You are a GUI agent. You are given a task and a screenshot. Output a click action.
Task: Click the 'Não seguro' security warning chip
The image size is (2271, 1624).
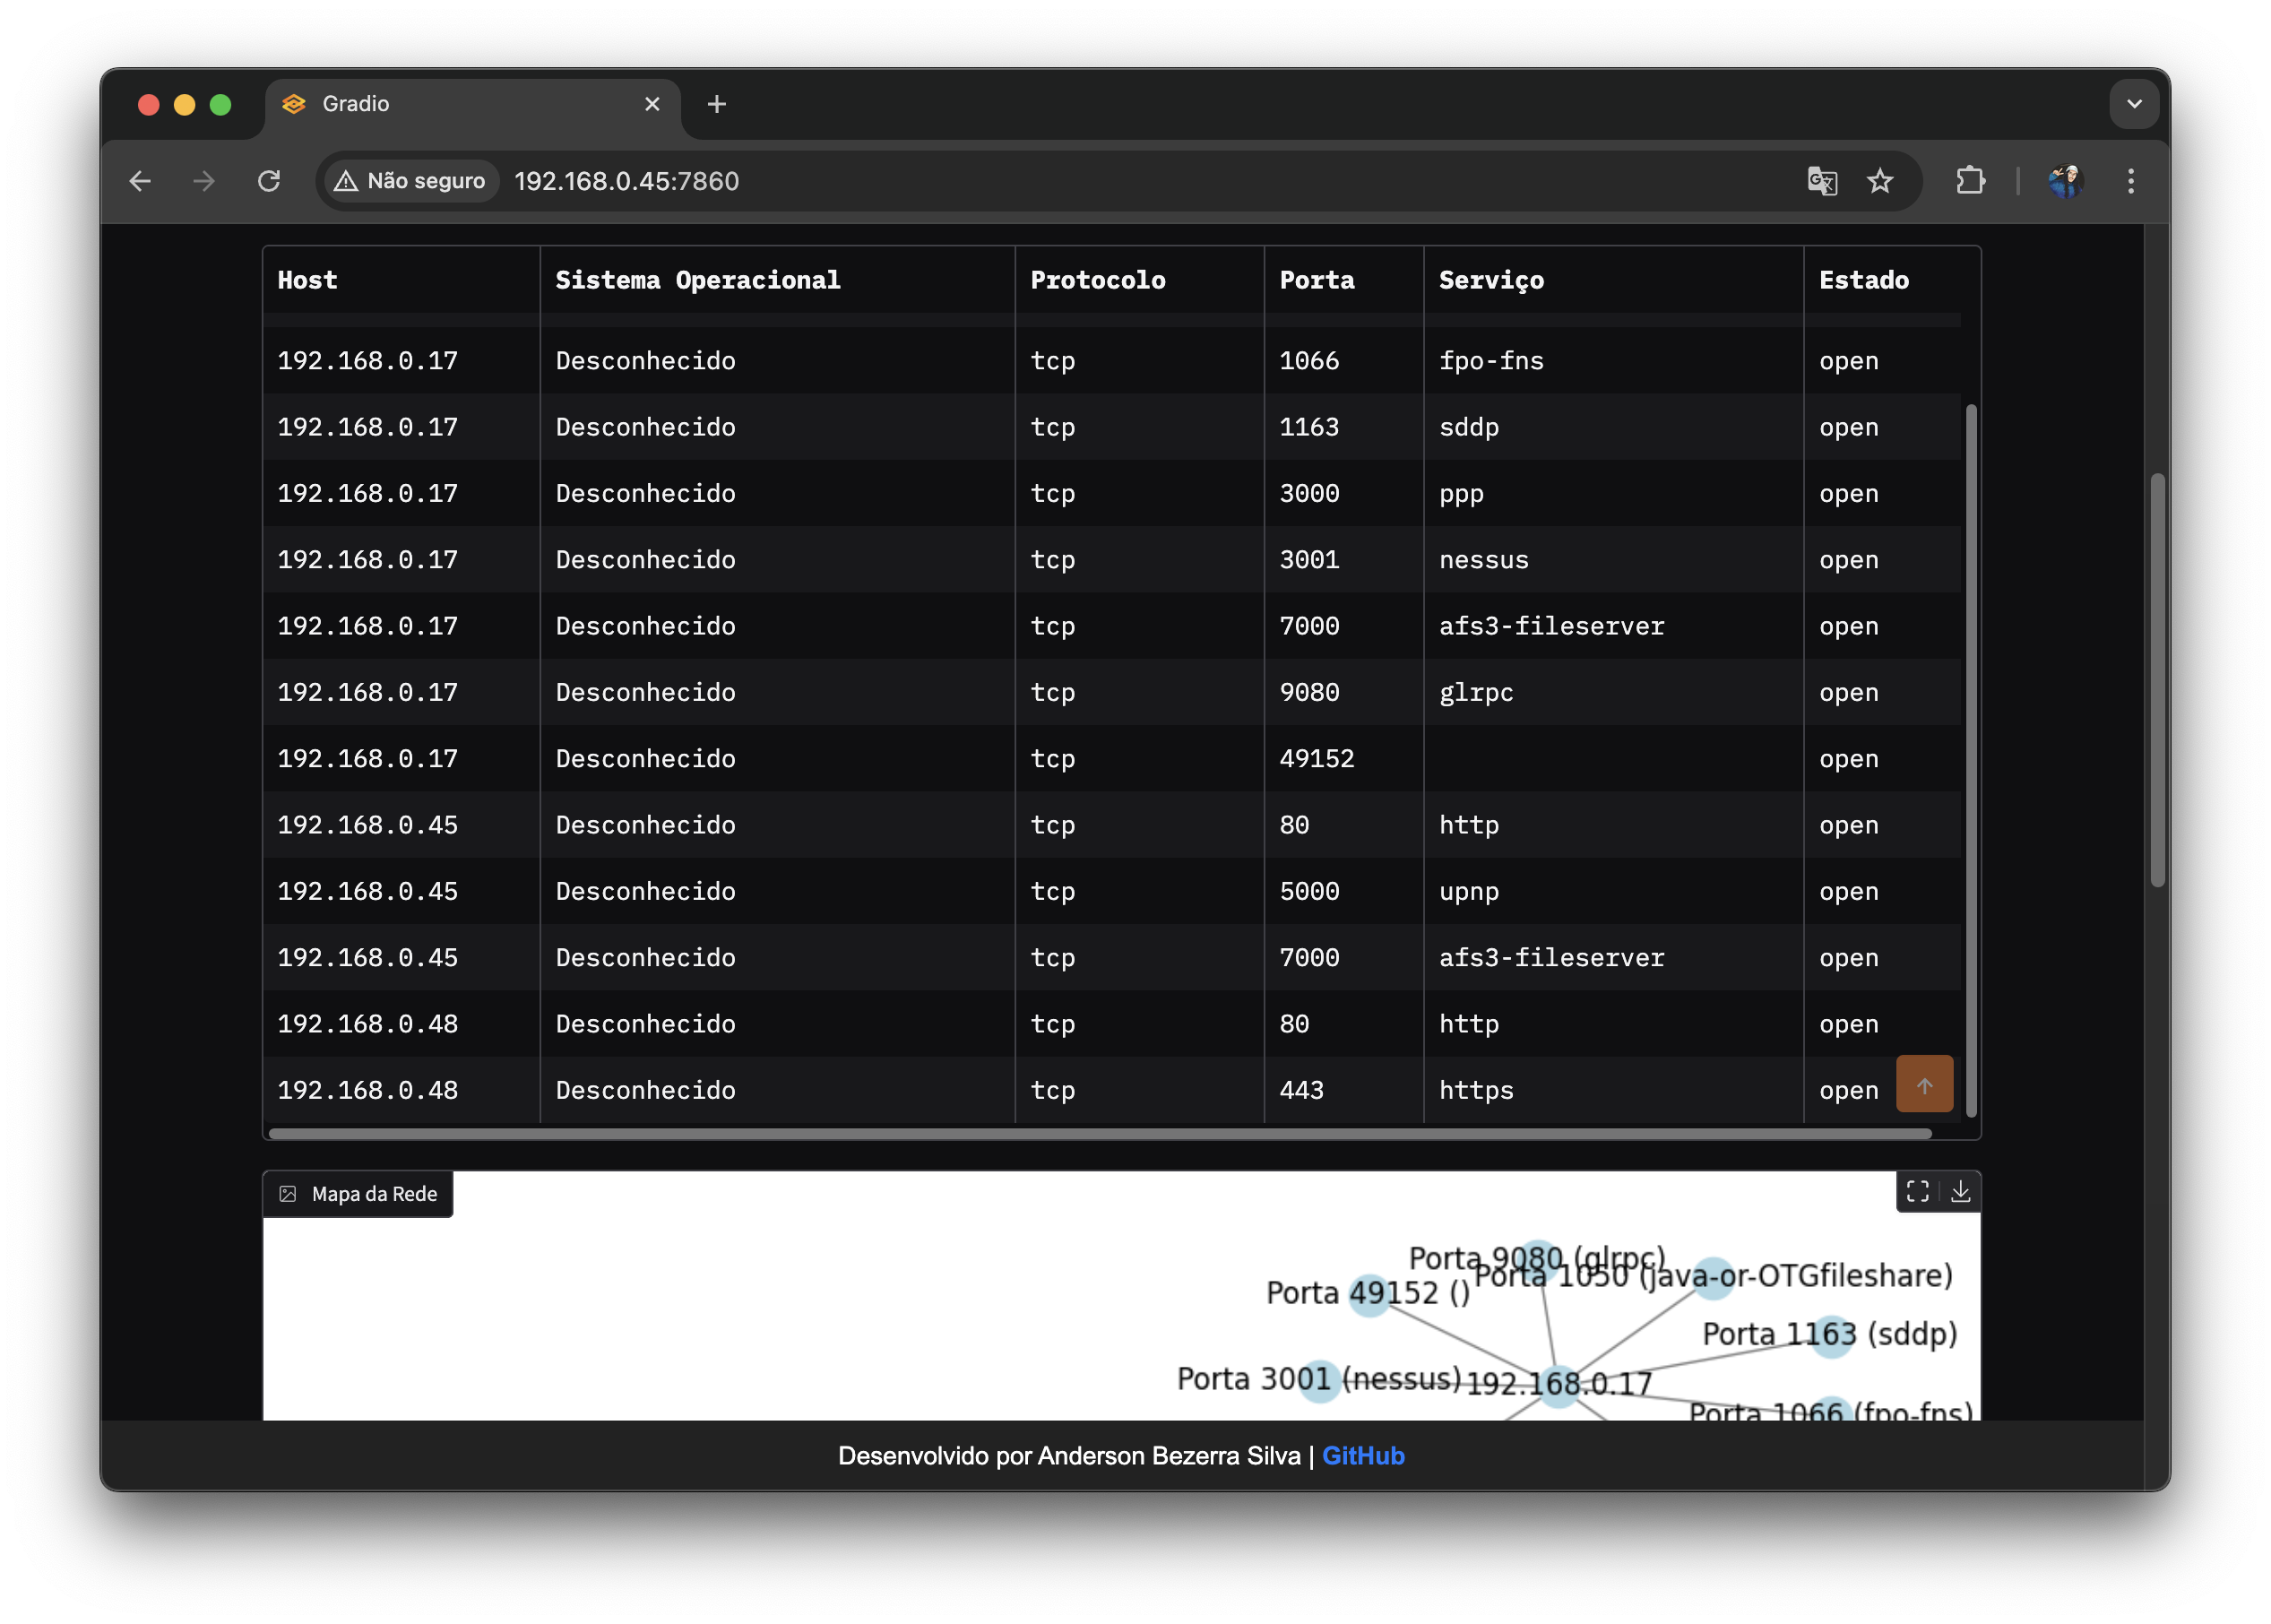click(411, 181)
